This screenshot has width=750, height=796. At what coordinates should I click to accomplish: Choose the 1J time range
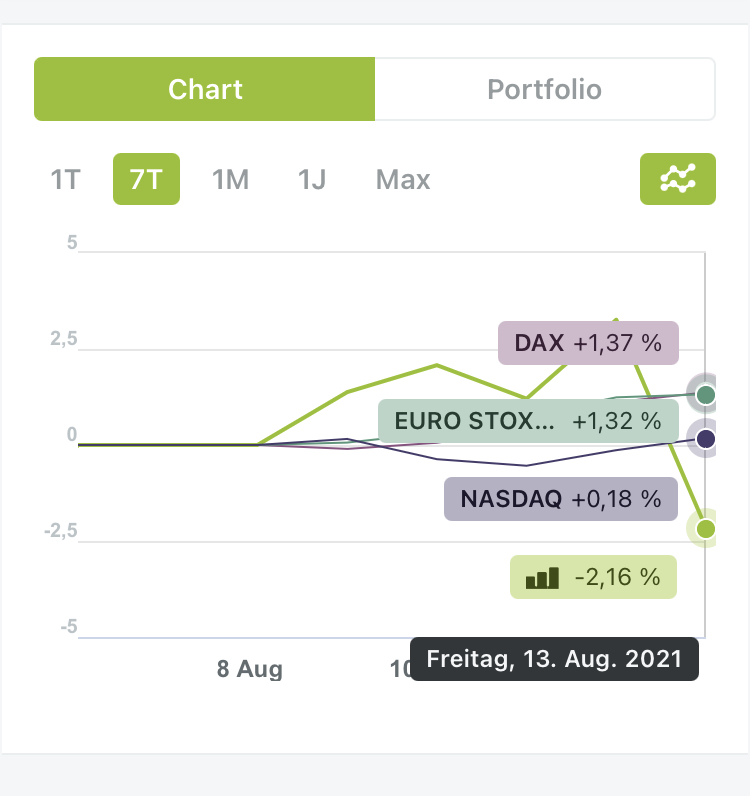click(x=312, y=180)
